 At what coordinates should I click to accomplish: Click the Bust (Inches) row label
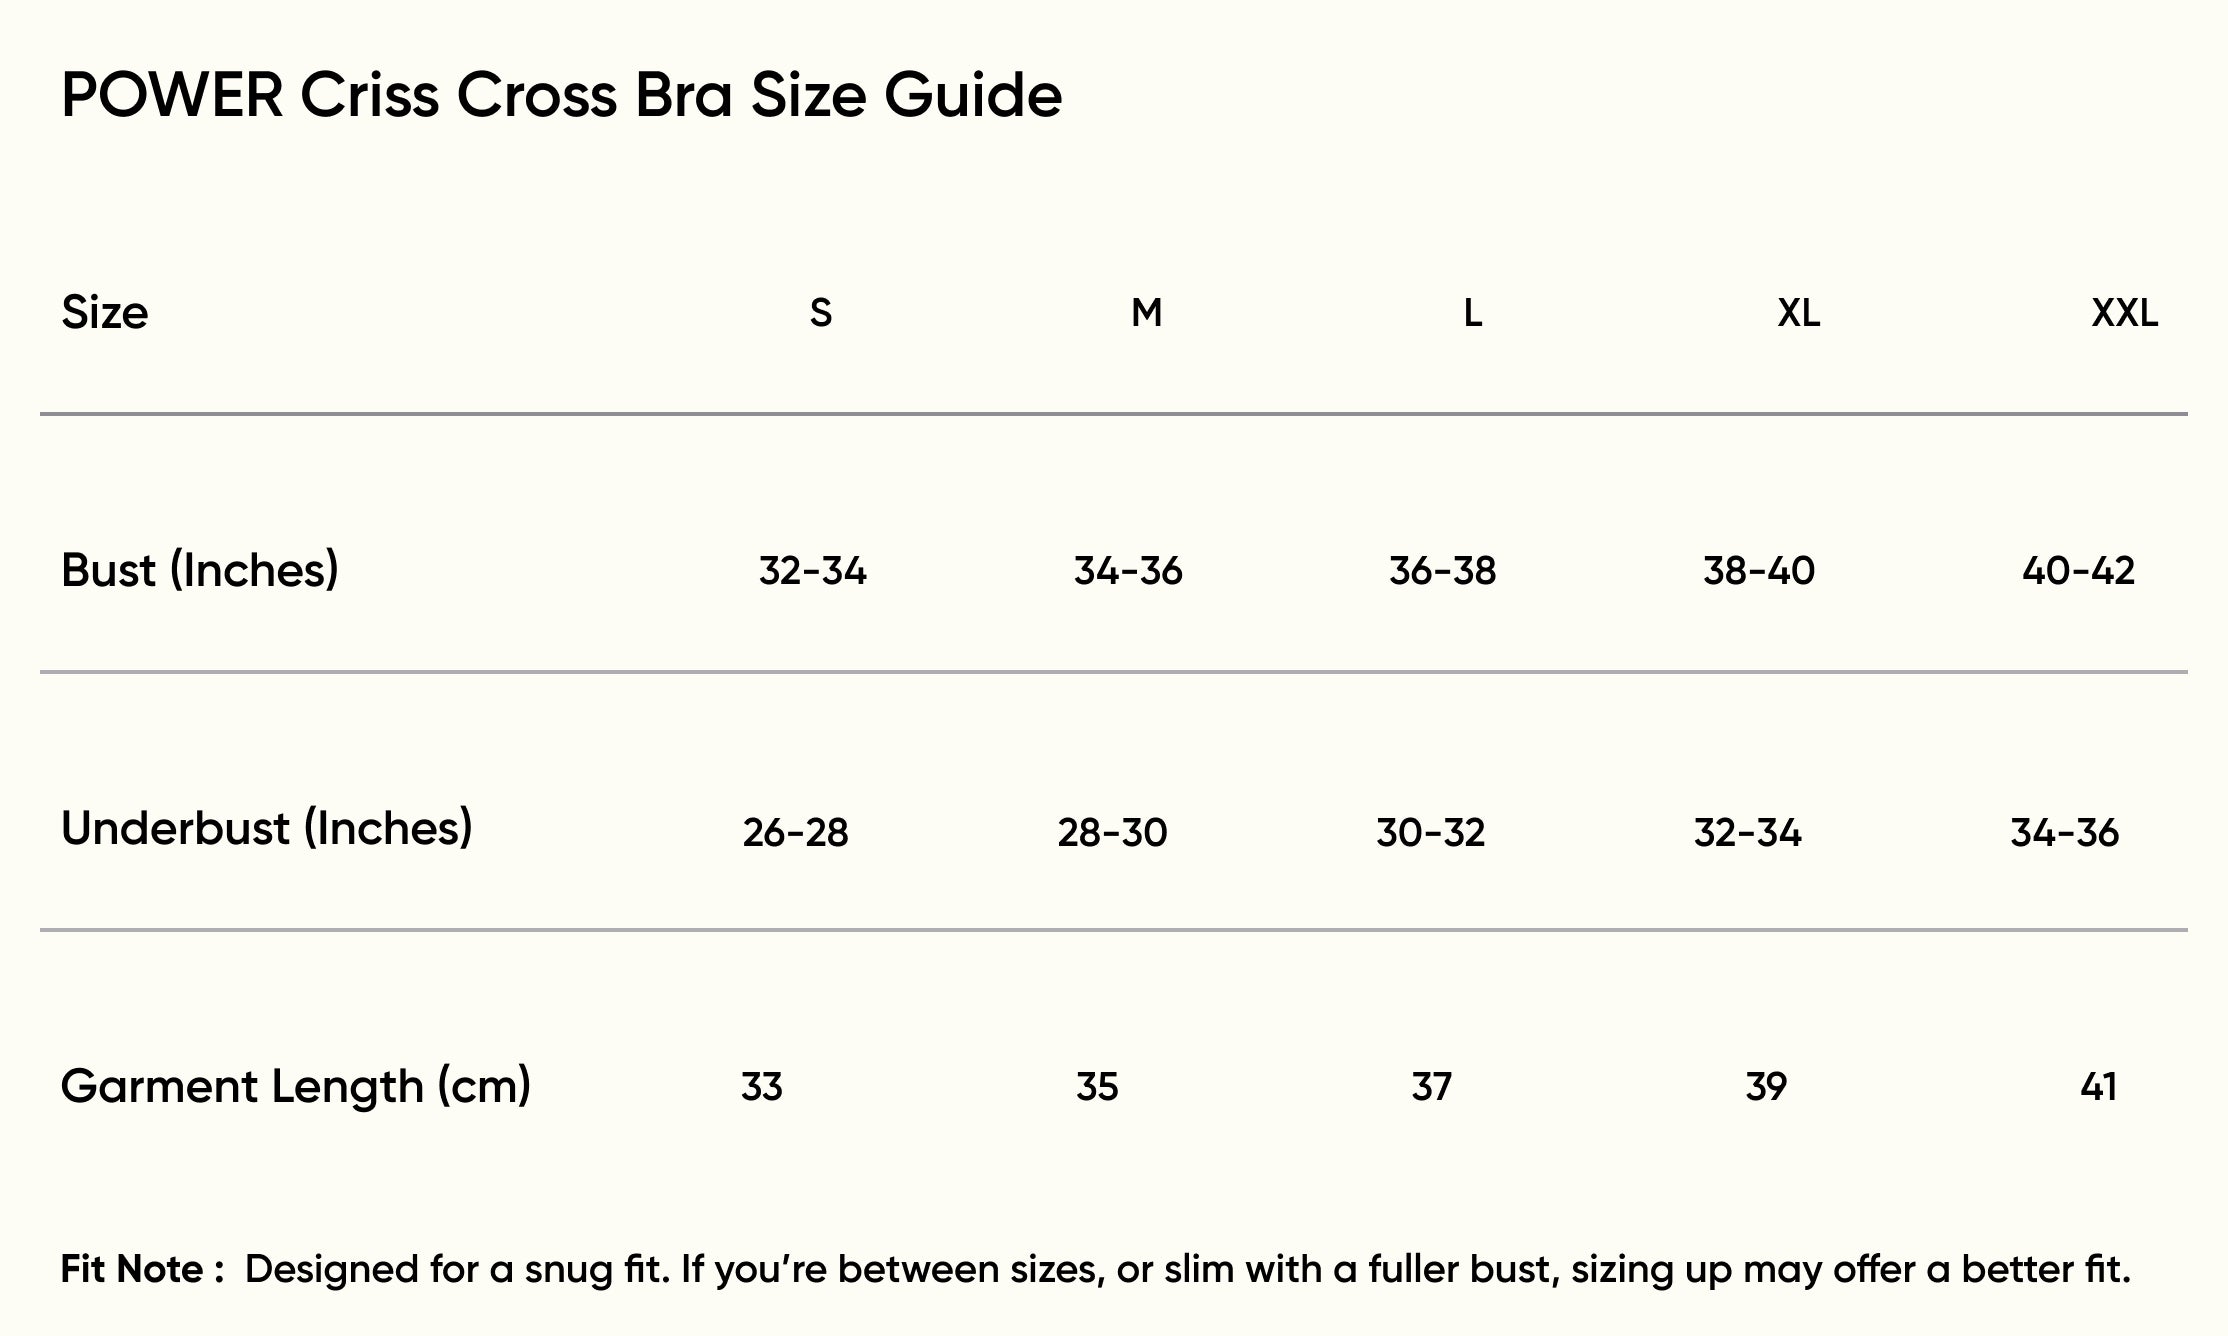[200, 570]
